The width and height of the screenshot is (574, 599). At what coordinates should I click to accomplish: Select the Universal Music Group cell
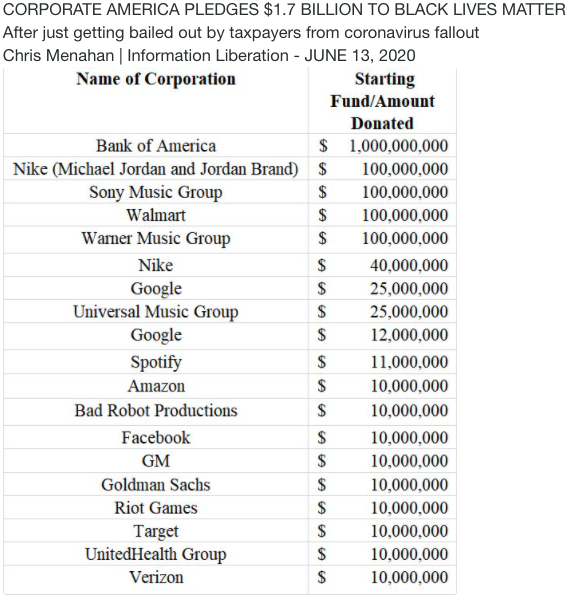tap(156, 312)
